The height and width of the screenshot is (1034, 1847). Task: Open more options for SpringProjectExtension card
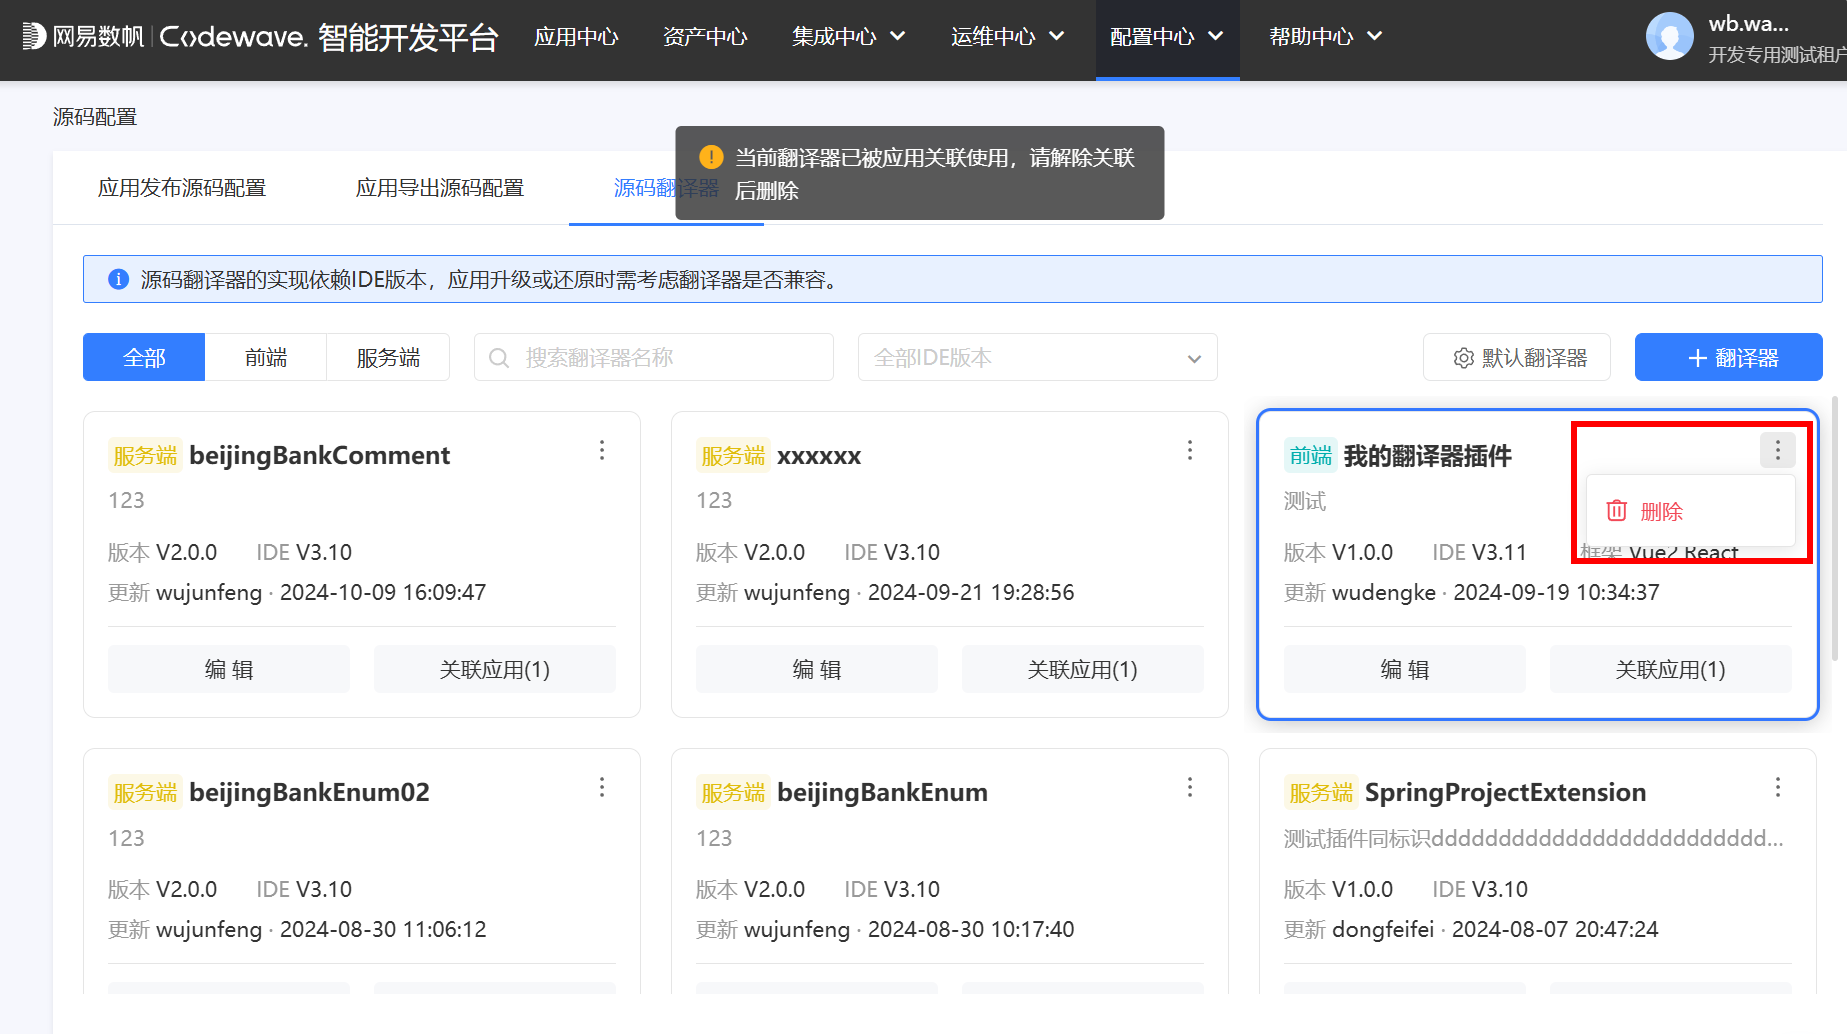pos(1778,787)
